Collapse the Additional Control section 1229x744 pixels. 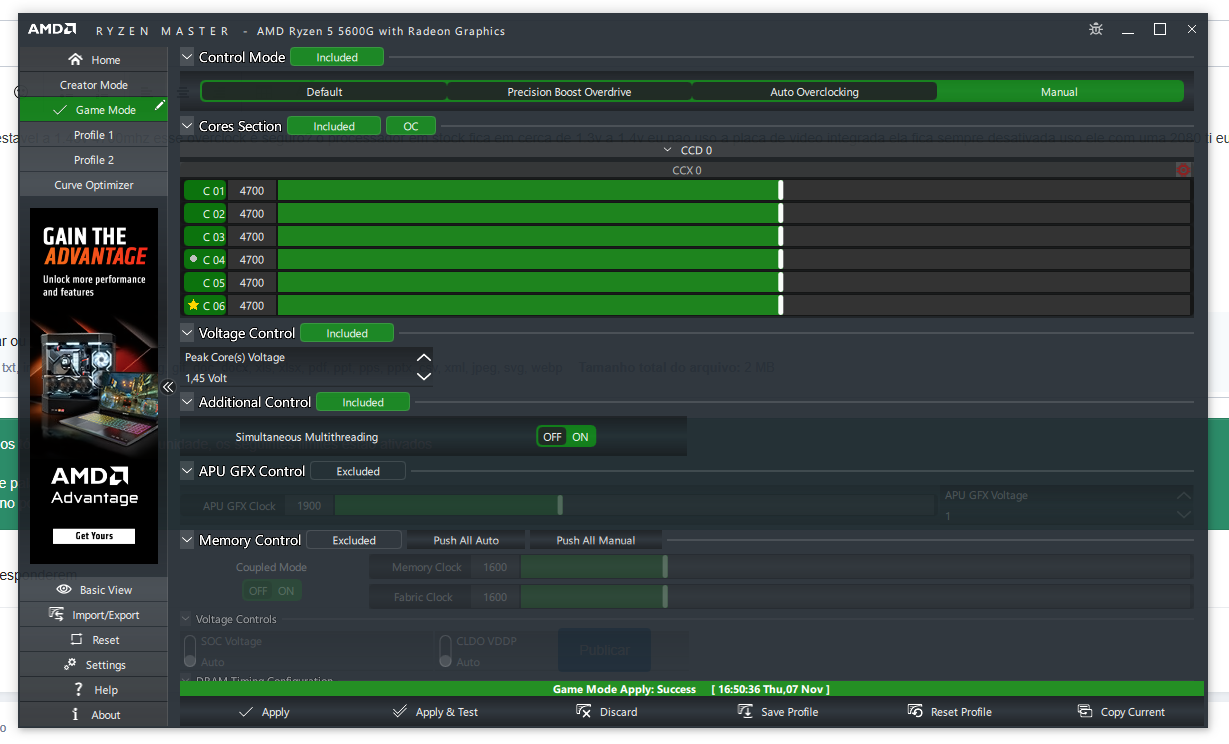pyautogui.click(x=187, y=402)
